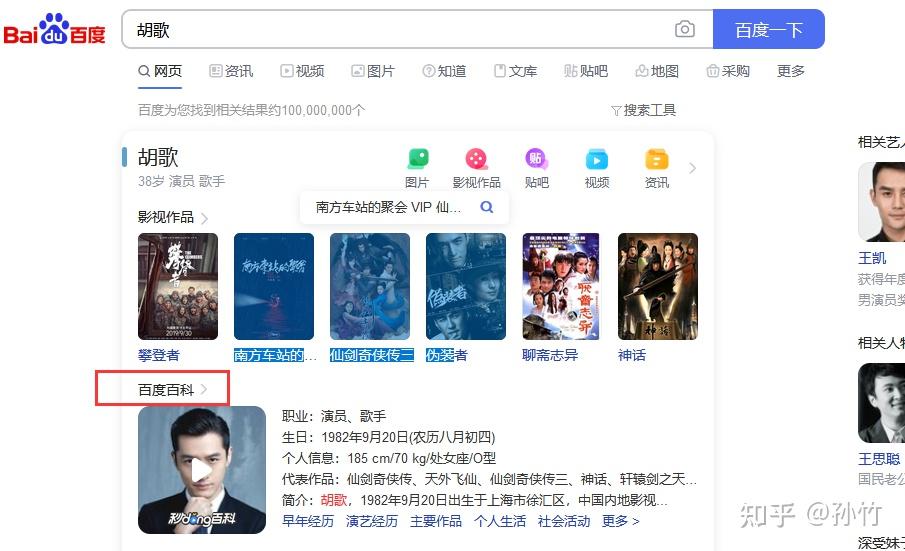Click the 南方车站的聚会 VIP popup text
Image resolution: width=905 pixels, height=551 pixels.
388,207
